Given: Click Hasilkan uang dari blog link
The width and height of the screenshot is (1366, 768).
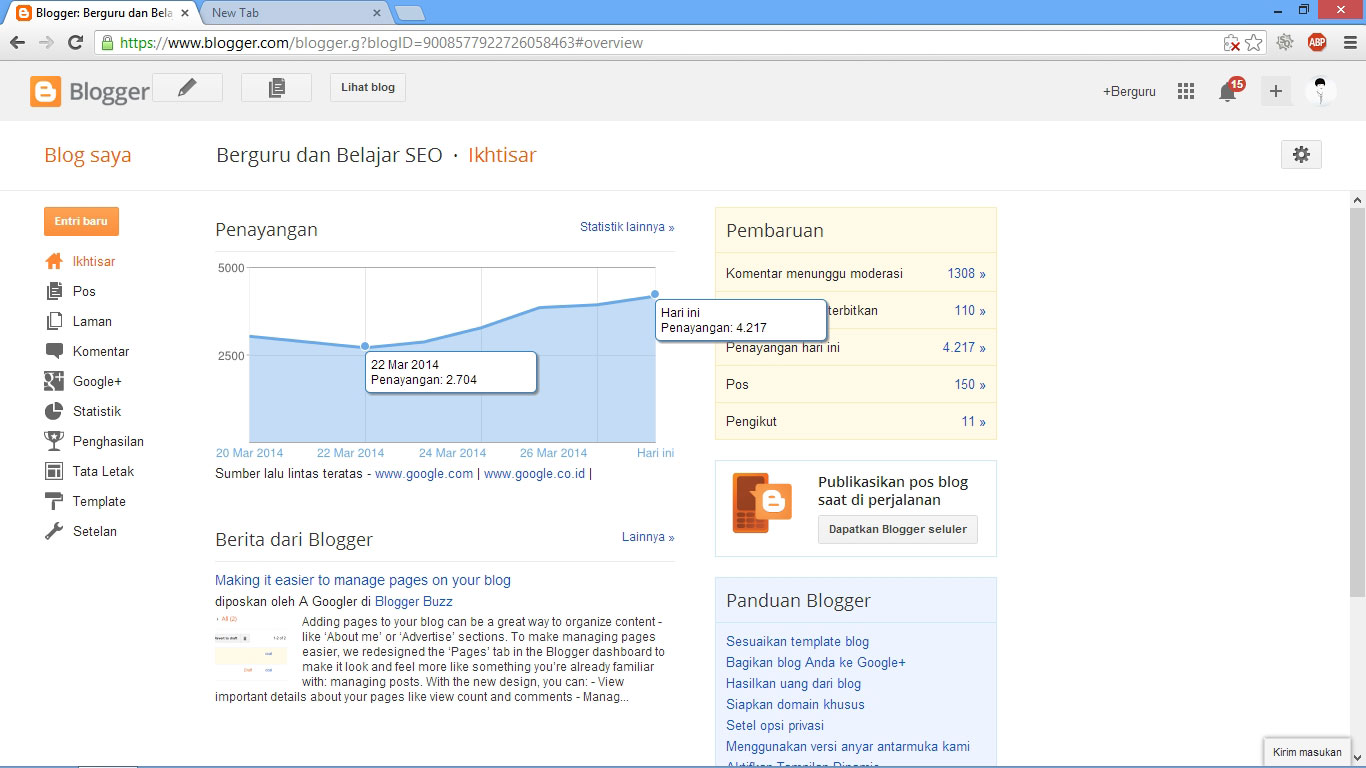Looking at the screenshot, I should coord(794,684).
